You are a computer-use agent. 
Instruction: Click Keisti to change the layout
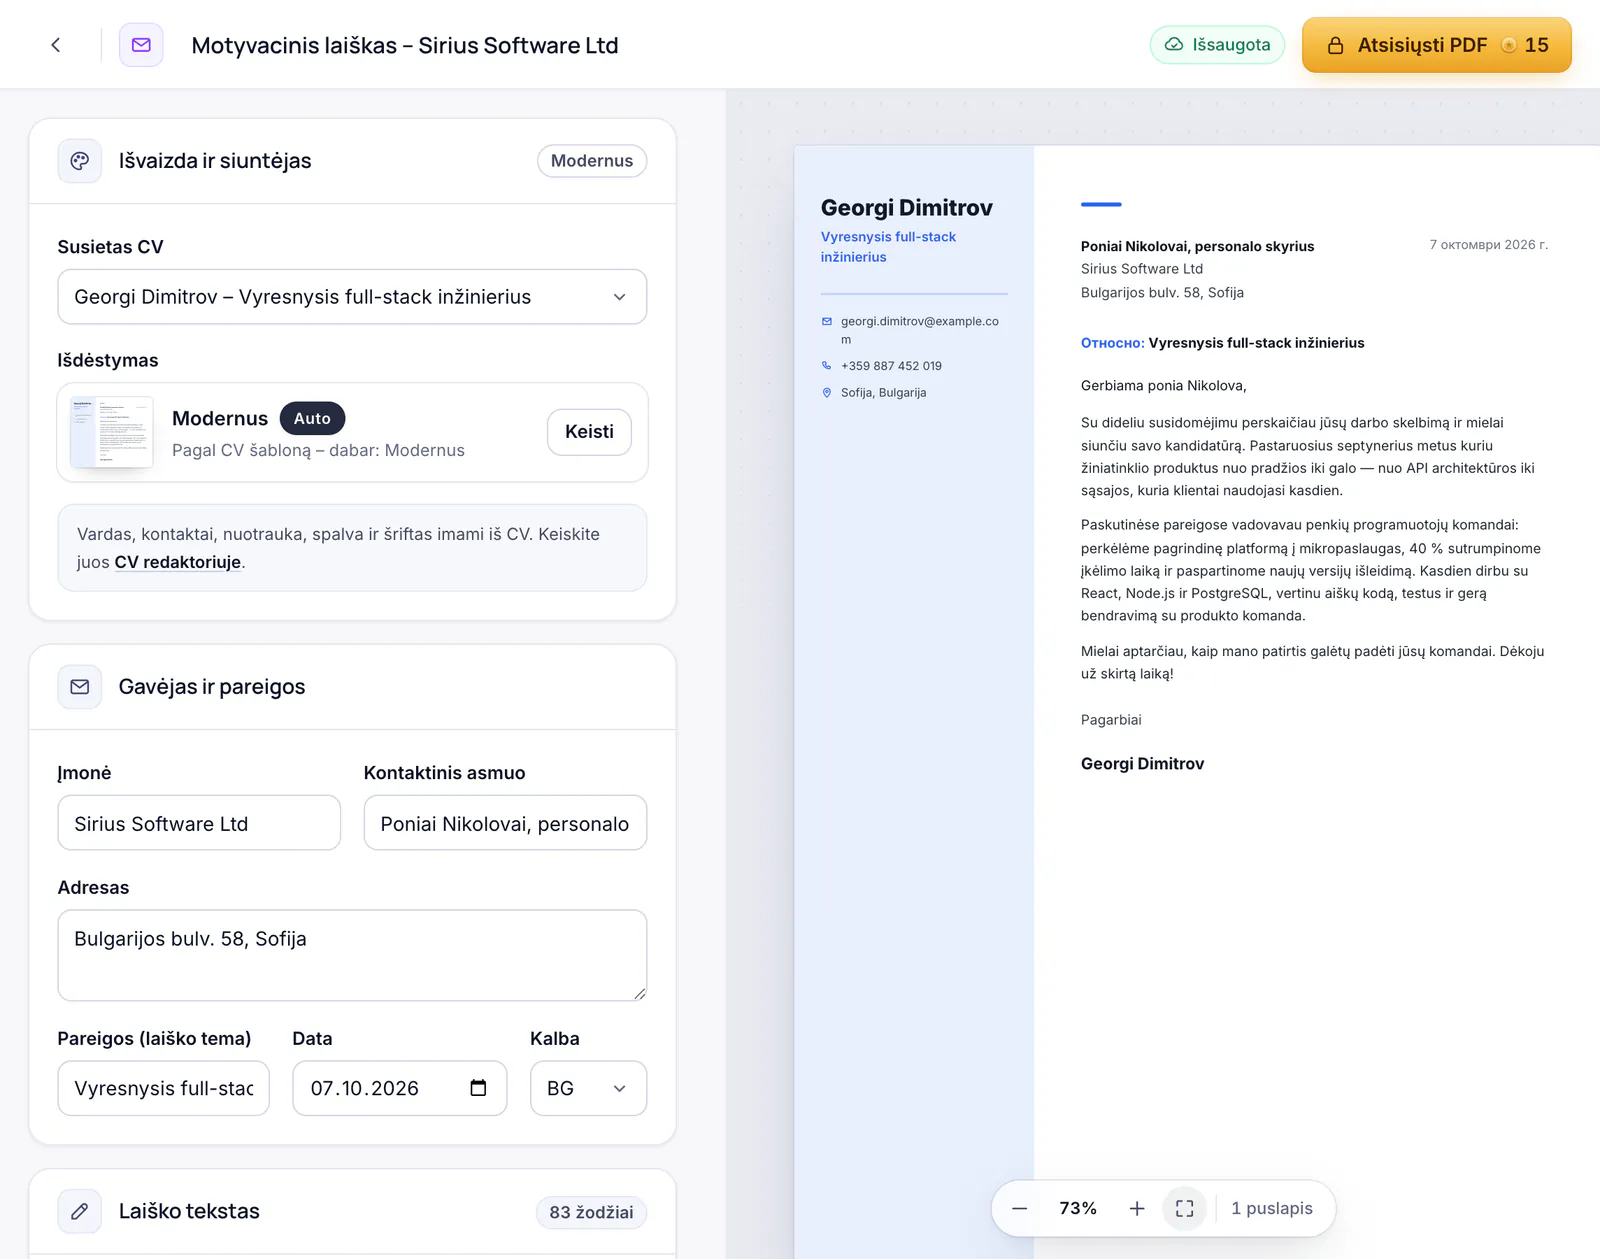coord(589,432)
